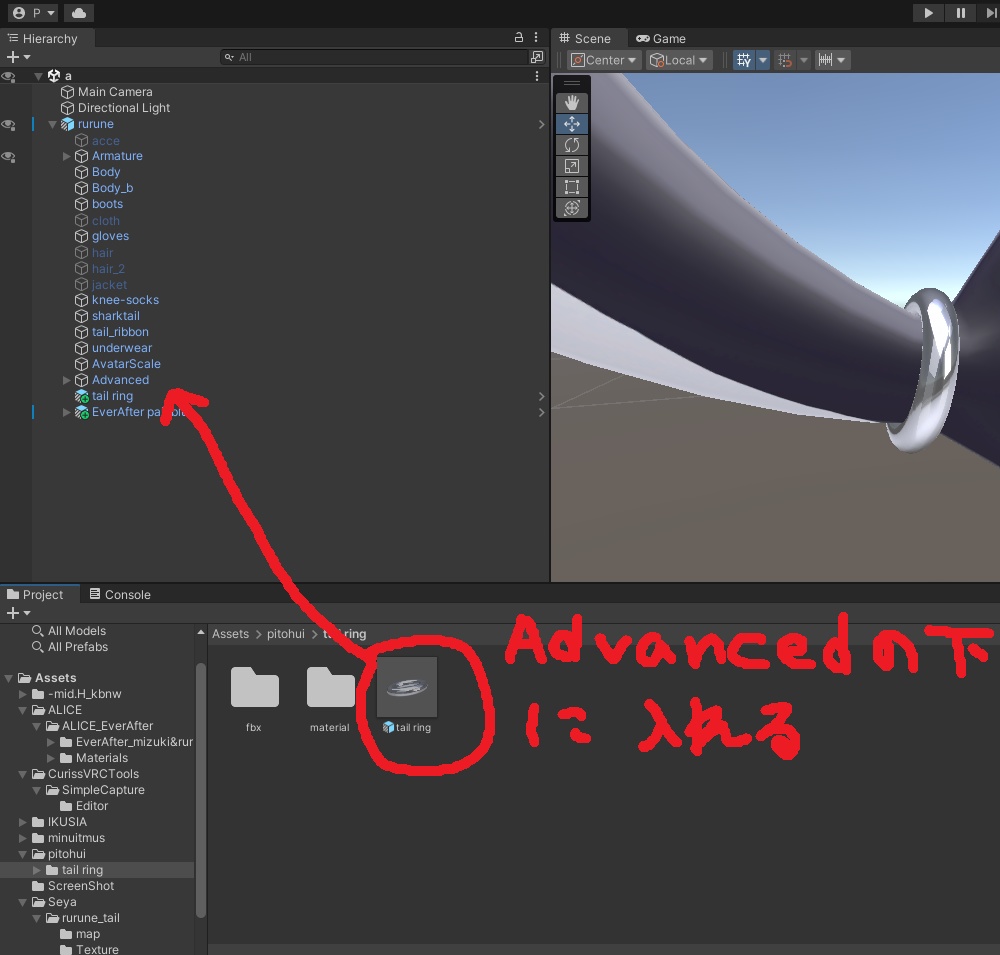The height and width of the screenshot is (955, 1000).
Task: Click the Step frame button
Action: (x=990, y=13)
